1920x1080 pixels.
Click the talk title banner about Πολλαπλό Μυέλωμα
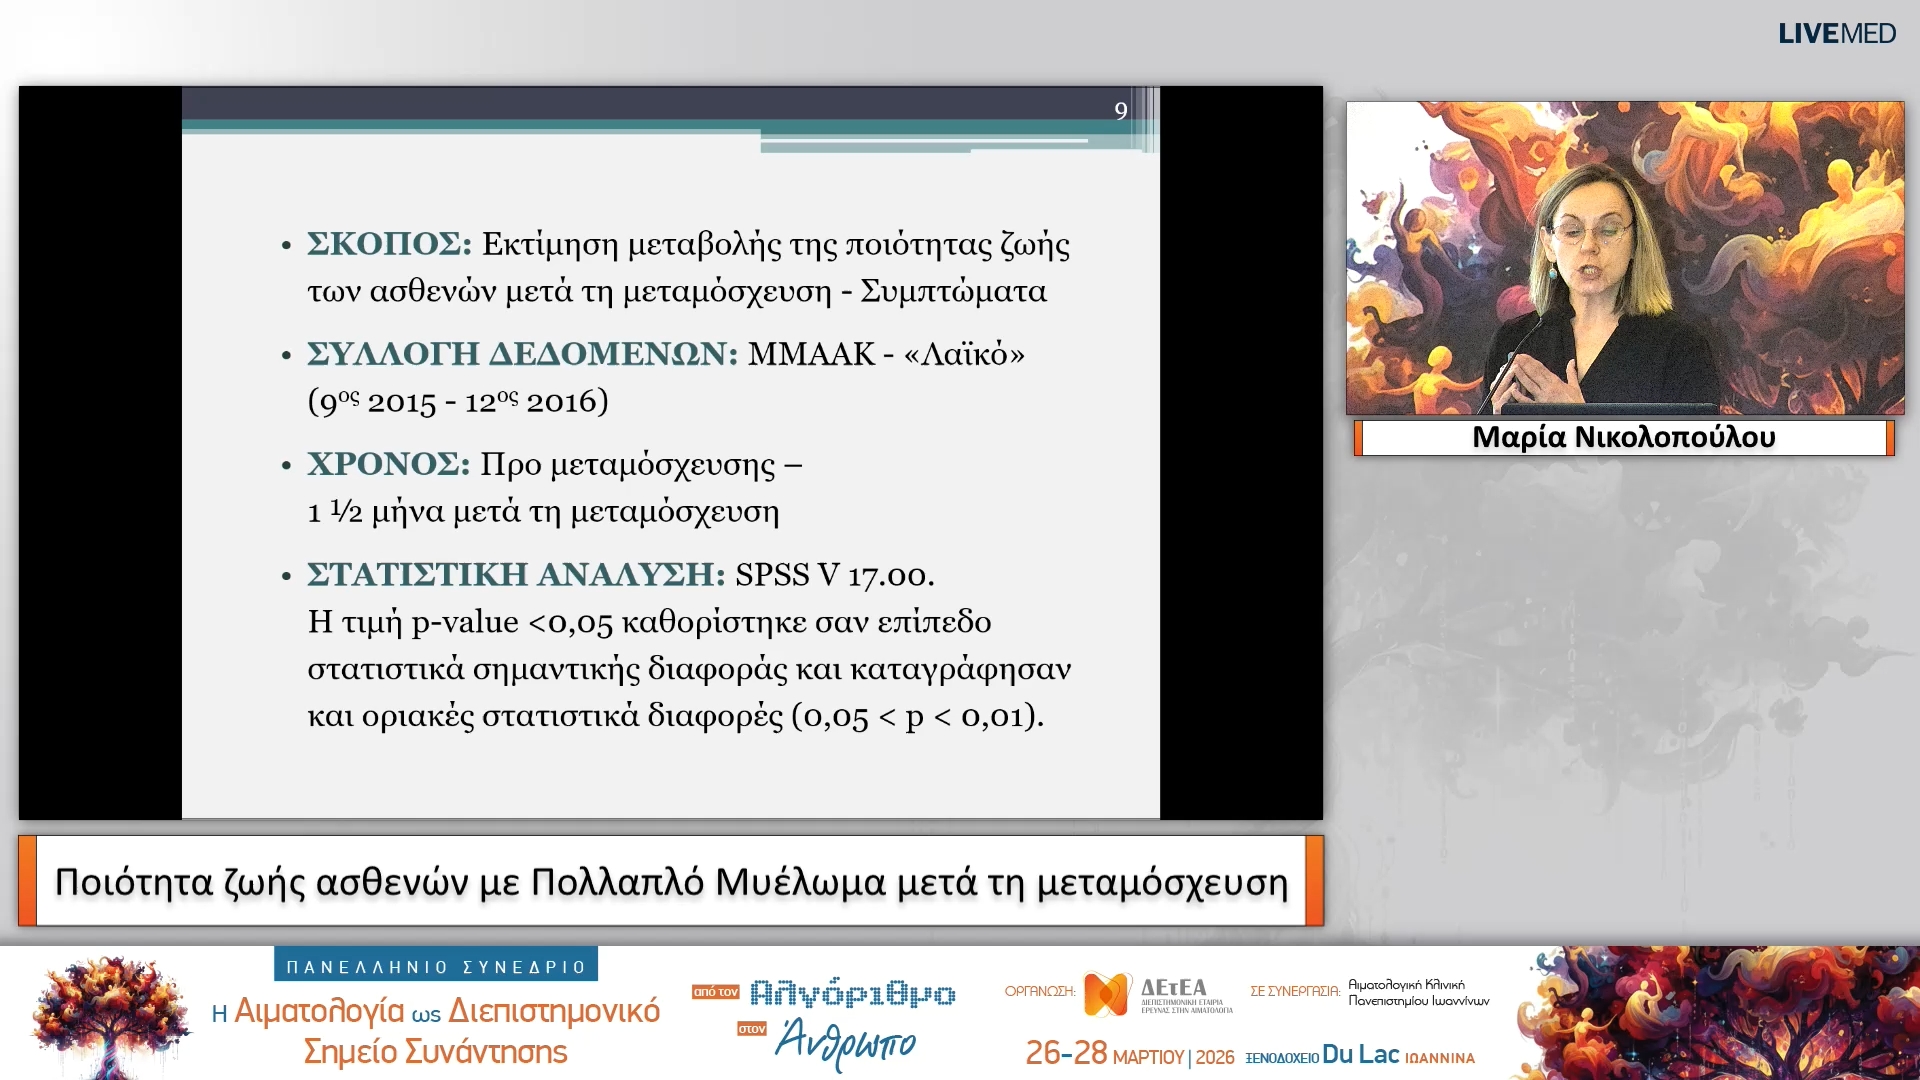[x=670, y=882]
